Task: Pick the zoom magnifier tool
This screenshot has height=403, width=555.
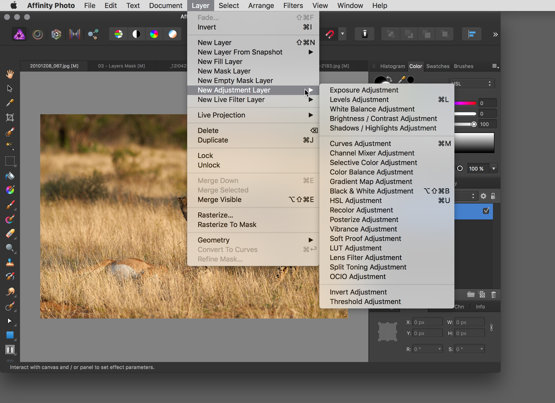Action: click(x=10, y=248)
